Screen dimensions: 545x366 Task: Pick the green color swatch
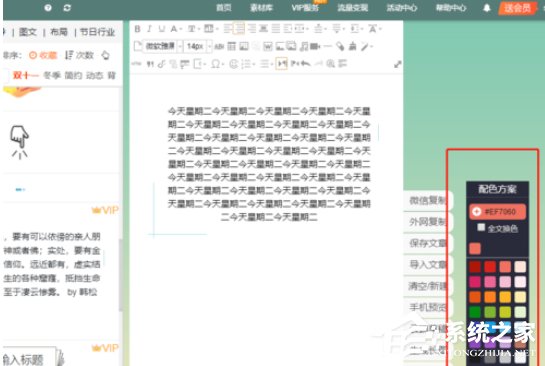tap(475, 312)
